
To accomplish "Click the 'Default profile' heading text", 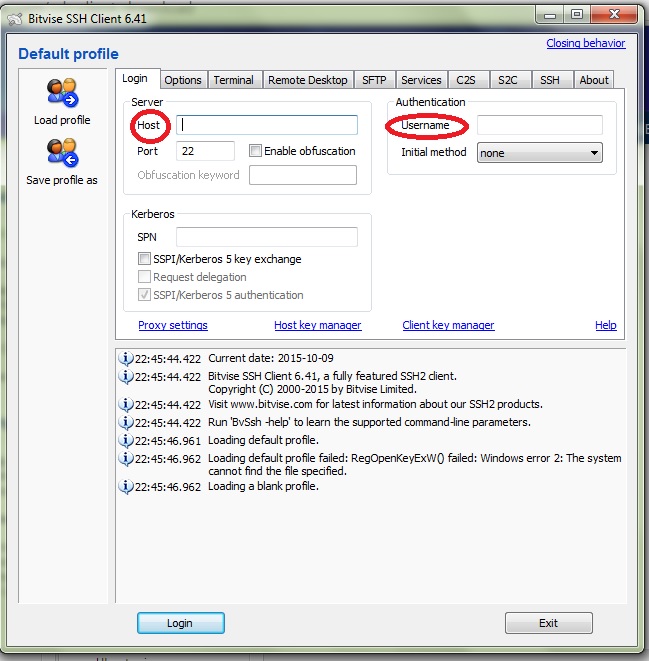I will (x=68, y=54).
